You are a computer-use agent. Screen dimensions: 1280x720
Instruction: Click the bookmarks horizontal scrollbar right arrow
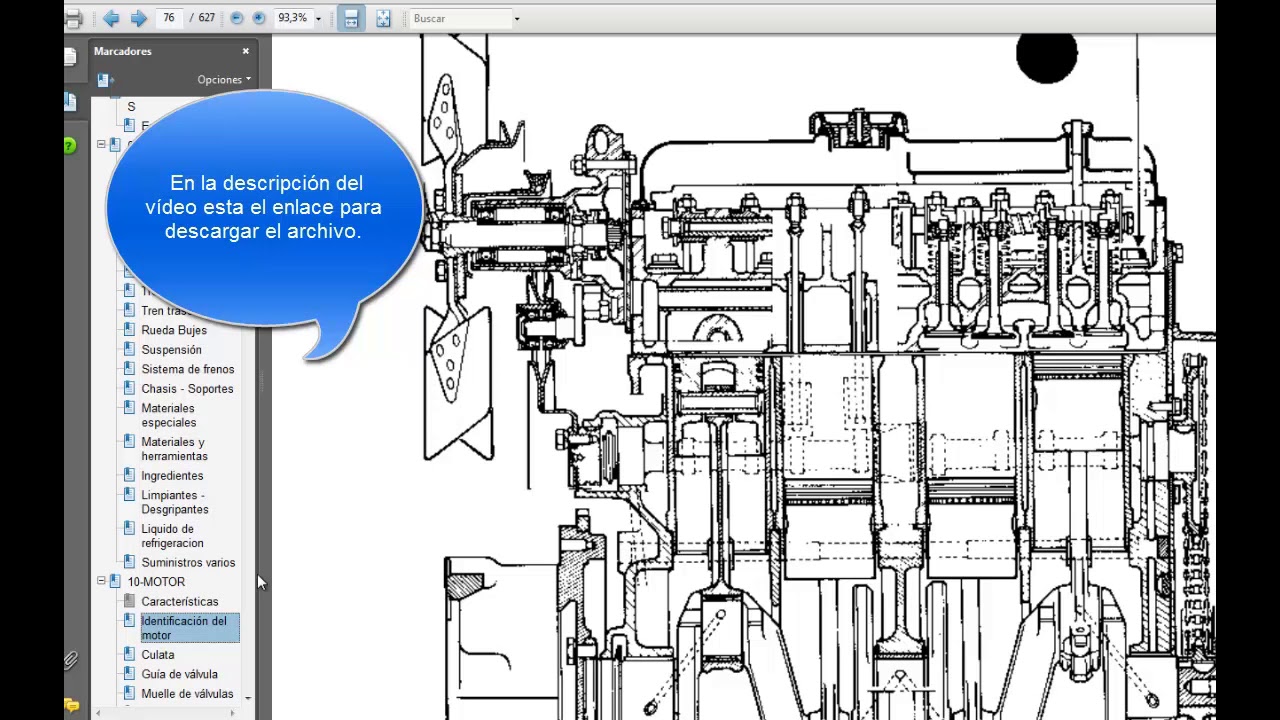[x=233, y=713]
